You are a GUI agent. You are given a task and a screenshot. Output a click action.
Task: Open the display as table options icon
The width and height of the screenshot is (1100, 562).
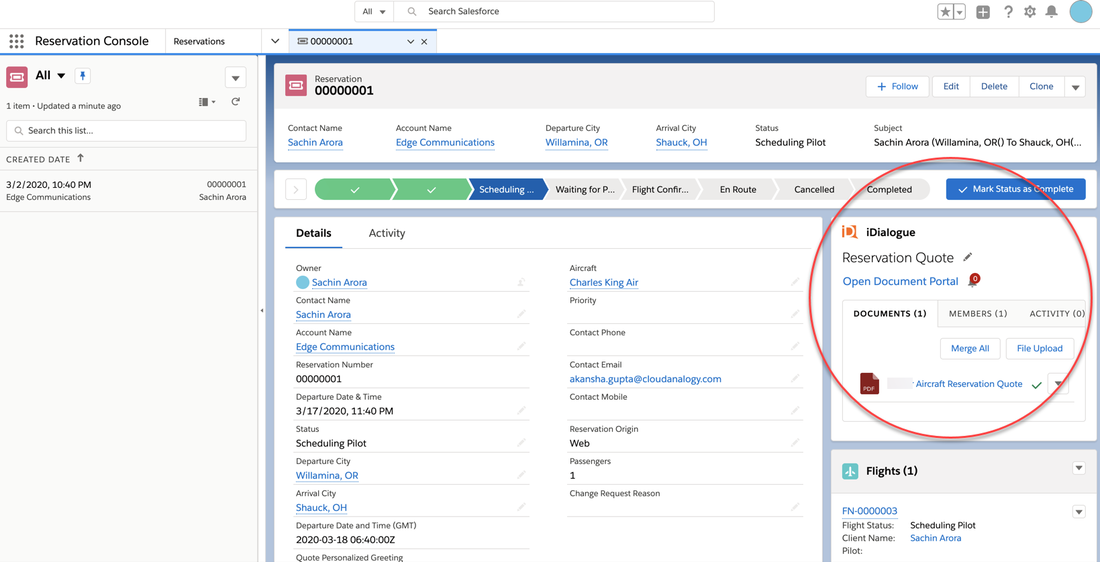coord(207,102)
